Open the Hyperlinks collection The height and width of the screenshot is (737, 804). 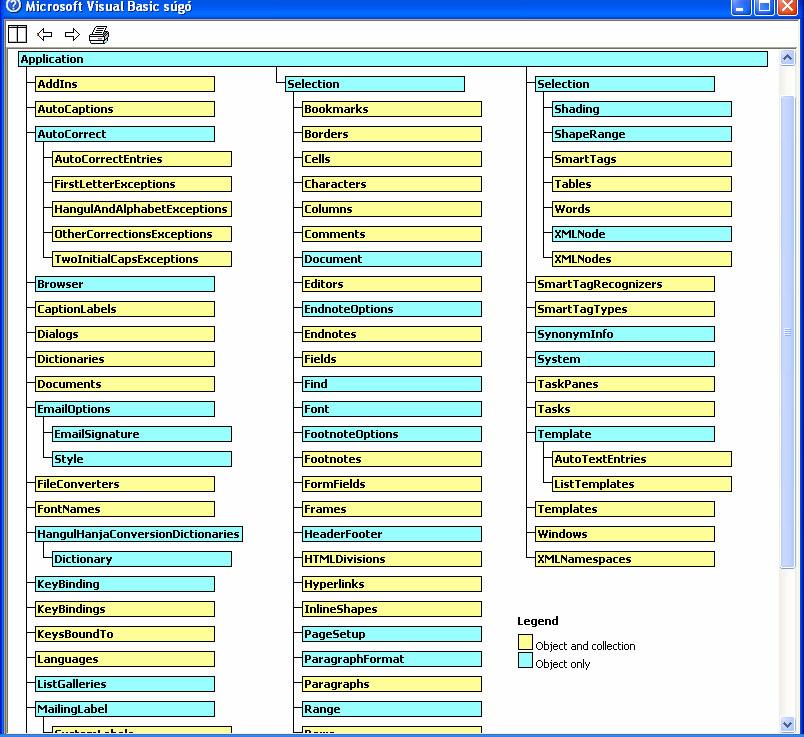[392, 584]
